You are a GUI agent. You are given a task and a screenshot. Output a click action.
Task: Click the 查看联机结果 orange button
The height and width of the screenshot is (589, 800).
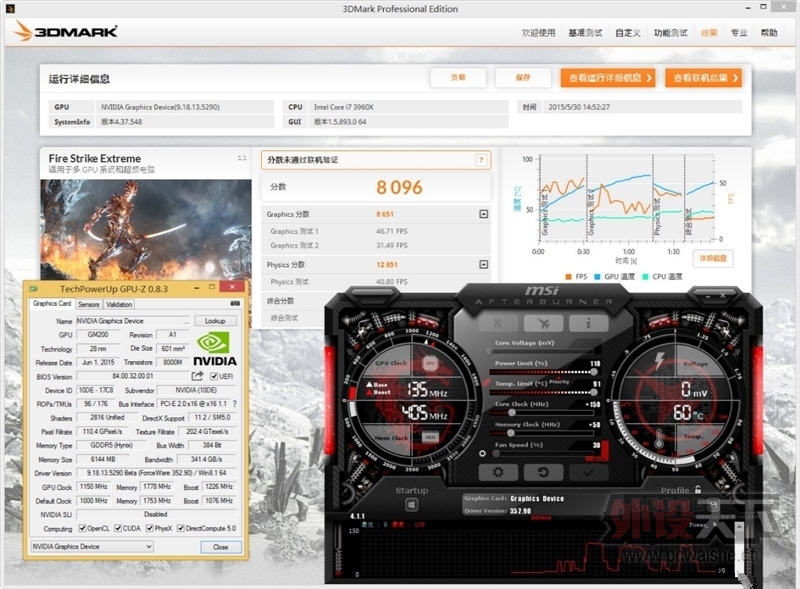703,78
